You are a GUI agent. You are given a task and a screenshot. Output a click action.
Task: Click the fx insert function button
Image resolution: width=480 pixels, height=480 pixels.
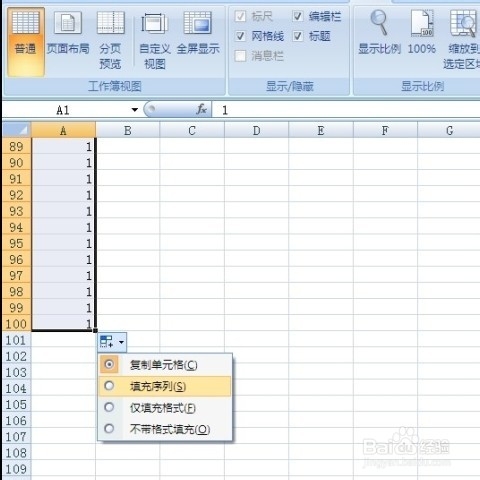click(x=202, y=109)
